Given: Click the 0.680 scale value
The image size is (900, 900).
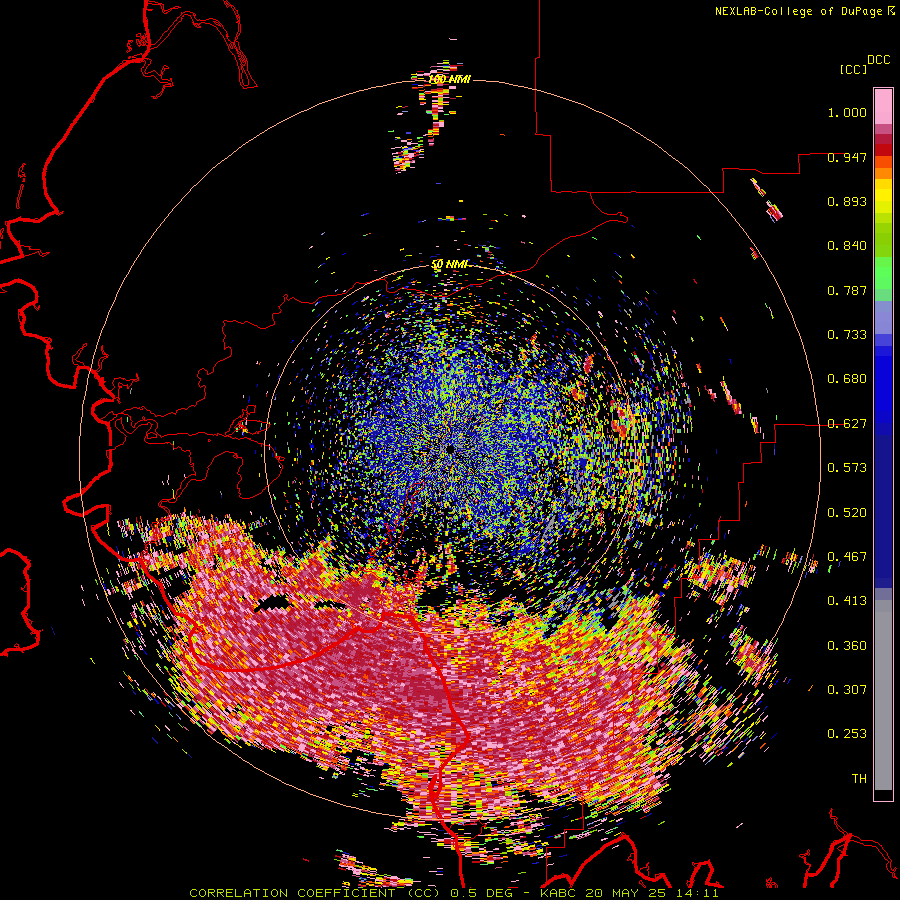Looking at the screenshot, I should 847,379.
